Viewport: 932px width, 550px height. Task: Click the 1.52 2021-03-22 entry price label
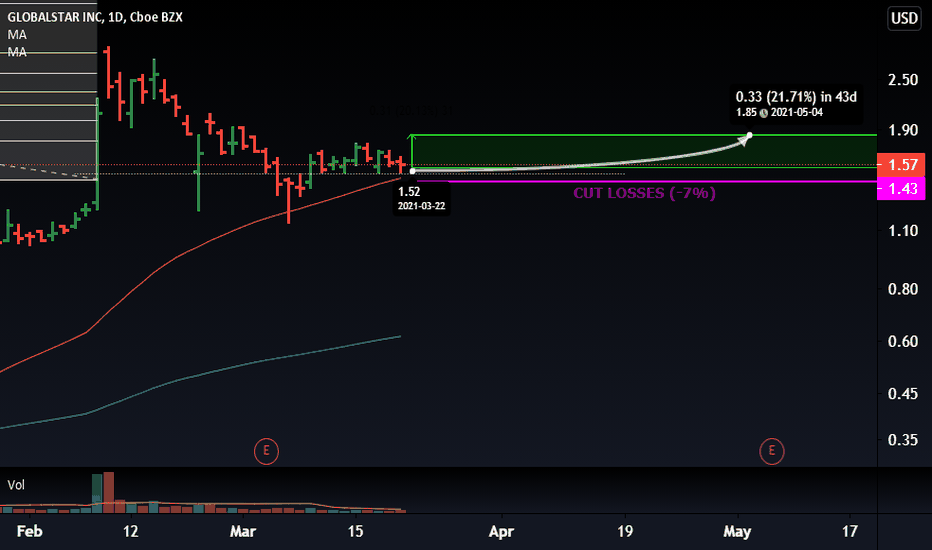[x=421, y=199]
